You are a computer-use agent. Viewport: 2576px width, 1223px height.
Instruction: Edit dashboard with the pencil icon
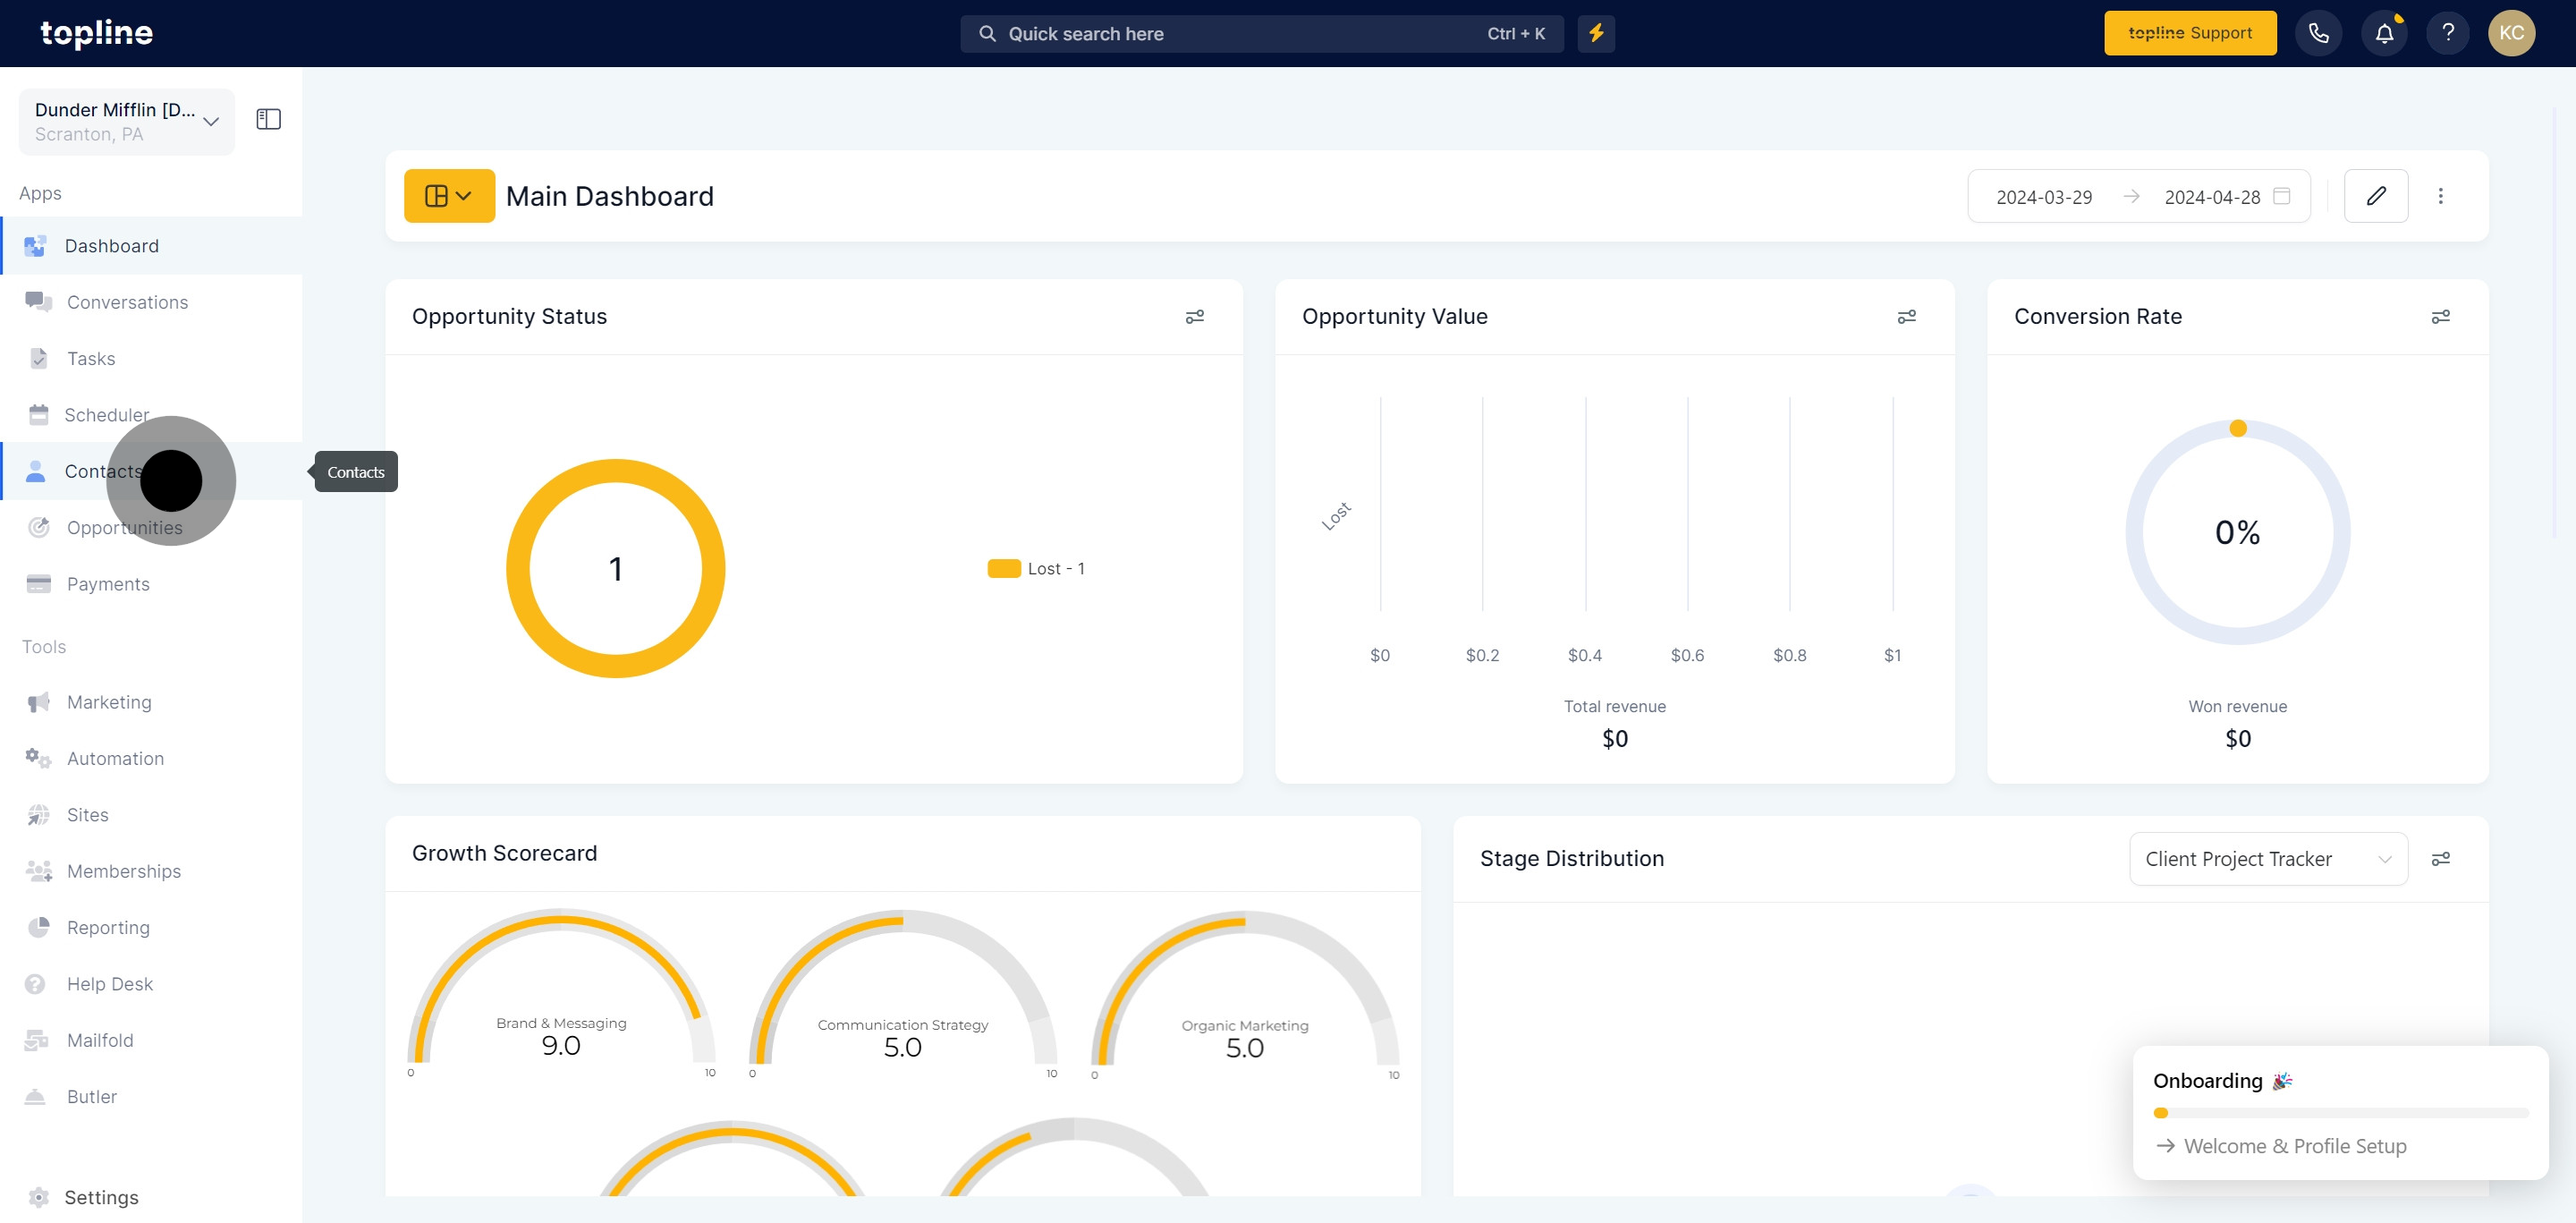pyautogui.click(x=2375, y=196)
